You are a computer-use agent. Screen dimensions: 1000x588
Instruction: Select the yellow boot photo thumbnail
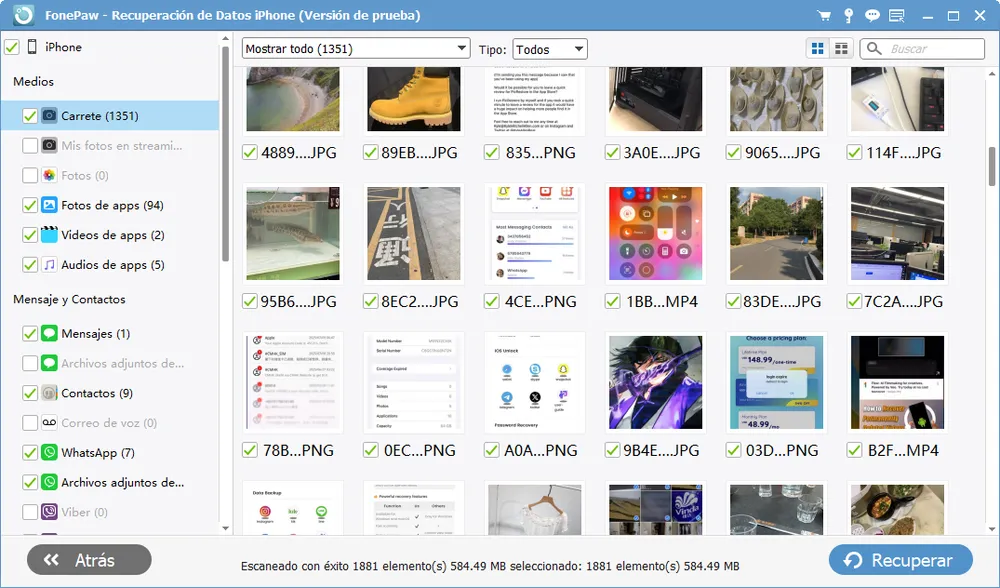point(414,100)
